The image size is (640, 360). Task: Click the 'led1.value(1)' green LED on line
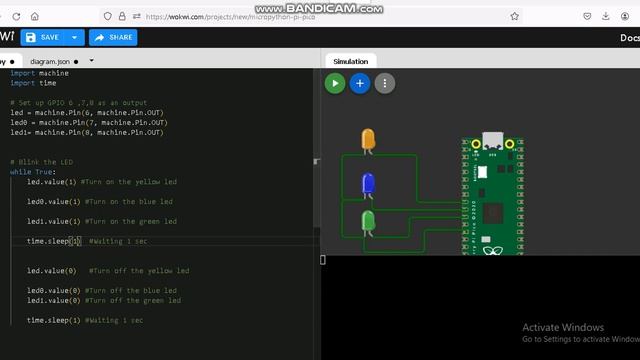pos(102,221)
